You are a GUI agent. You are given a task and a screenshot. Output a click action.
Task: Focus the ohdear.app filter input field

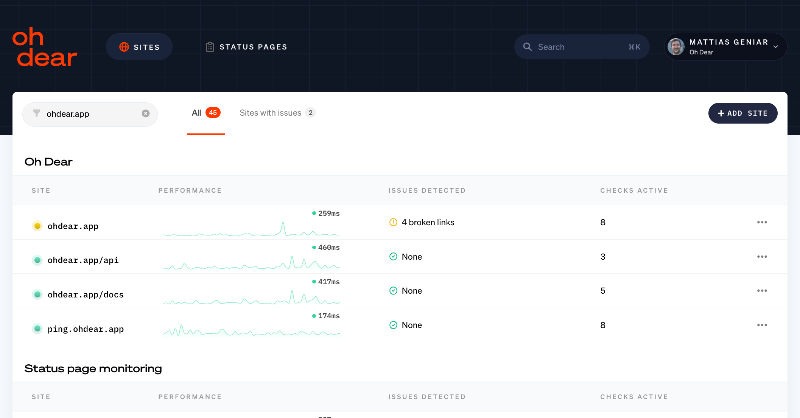tap(90, 114)
